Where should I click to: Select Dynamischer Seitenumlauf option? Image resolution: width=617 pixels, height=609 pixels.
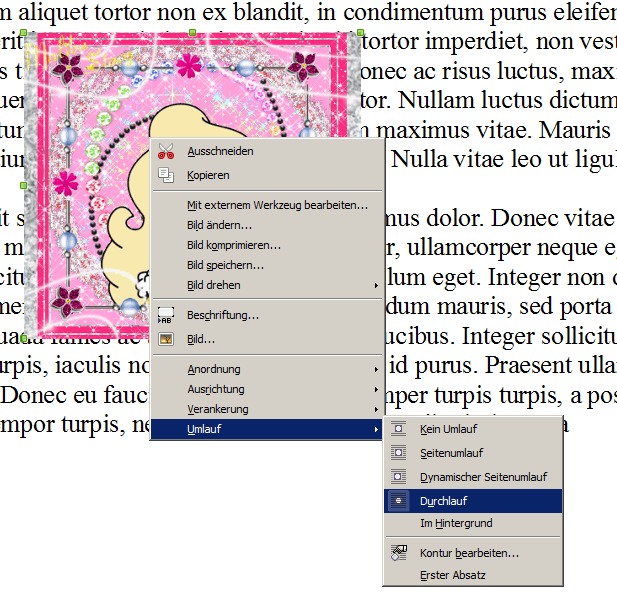473,477
